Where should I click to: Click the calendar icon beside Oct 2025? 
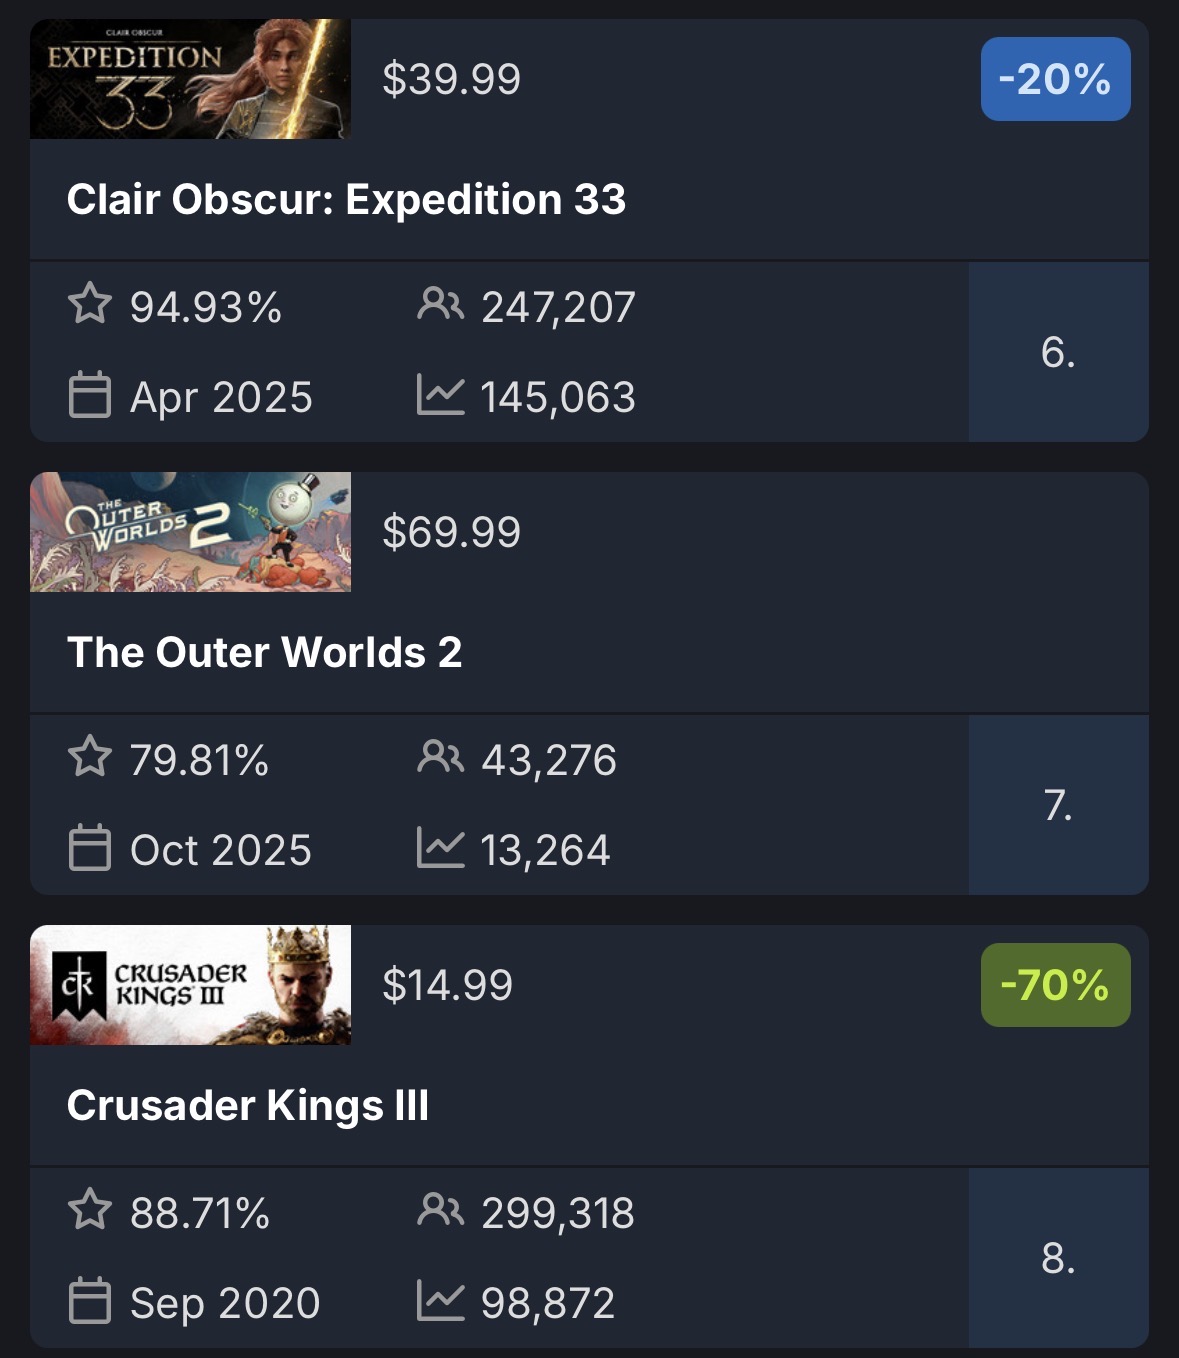[x=90, y=848]
